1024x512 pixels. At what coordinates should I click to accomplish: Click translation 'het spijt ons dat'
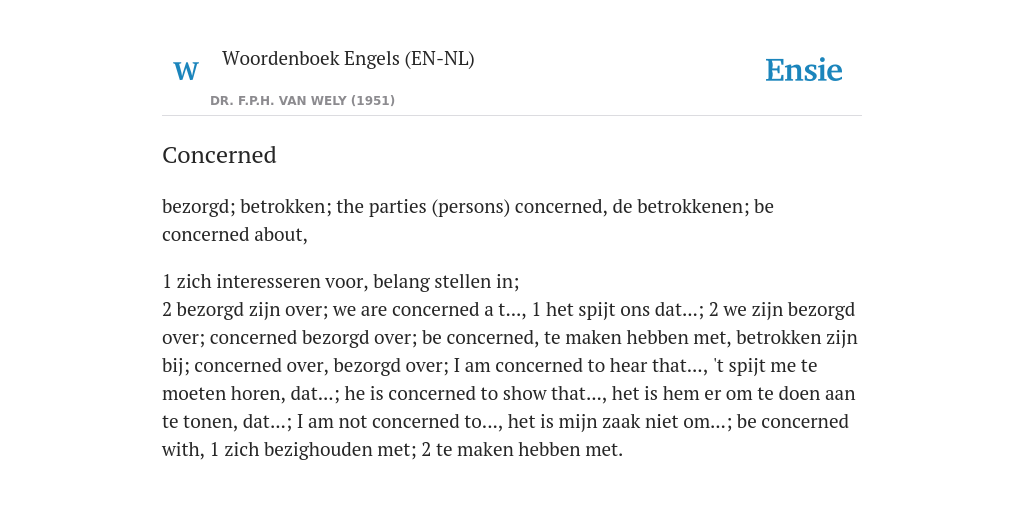point(615,310)
